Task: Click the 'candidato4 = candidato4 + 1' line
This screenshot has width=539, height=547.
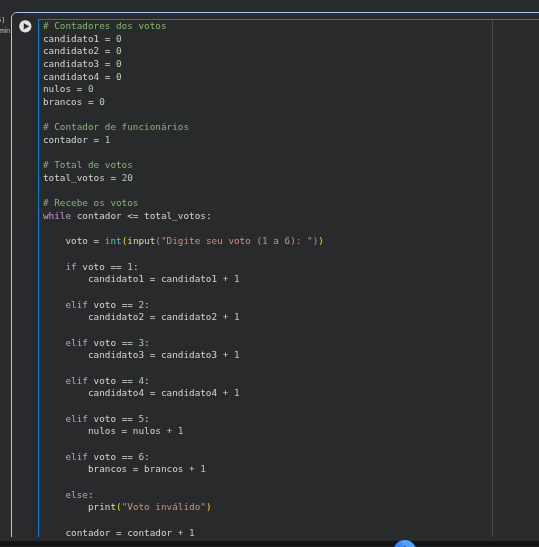Action: [x=164, y=393]
